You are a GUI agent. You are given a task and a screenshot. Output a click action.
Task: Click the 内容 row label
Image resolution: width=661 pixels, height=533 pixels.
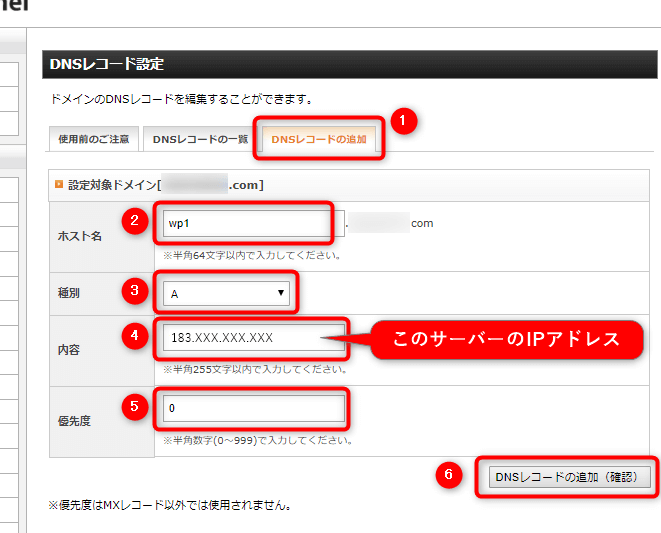pyautogui.click(x=72, y=352)
